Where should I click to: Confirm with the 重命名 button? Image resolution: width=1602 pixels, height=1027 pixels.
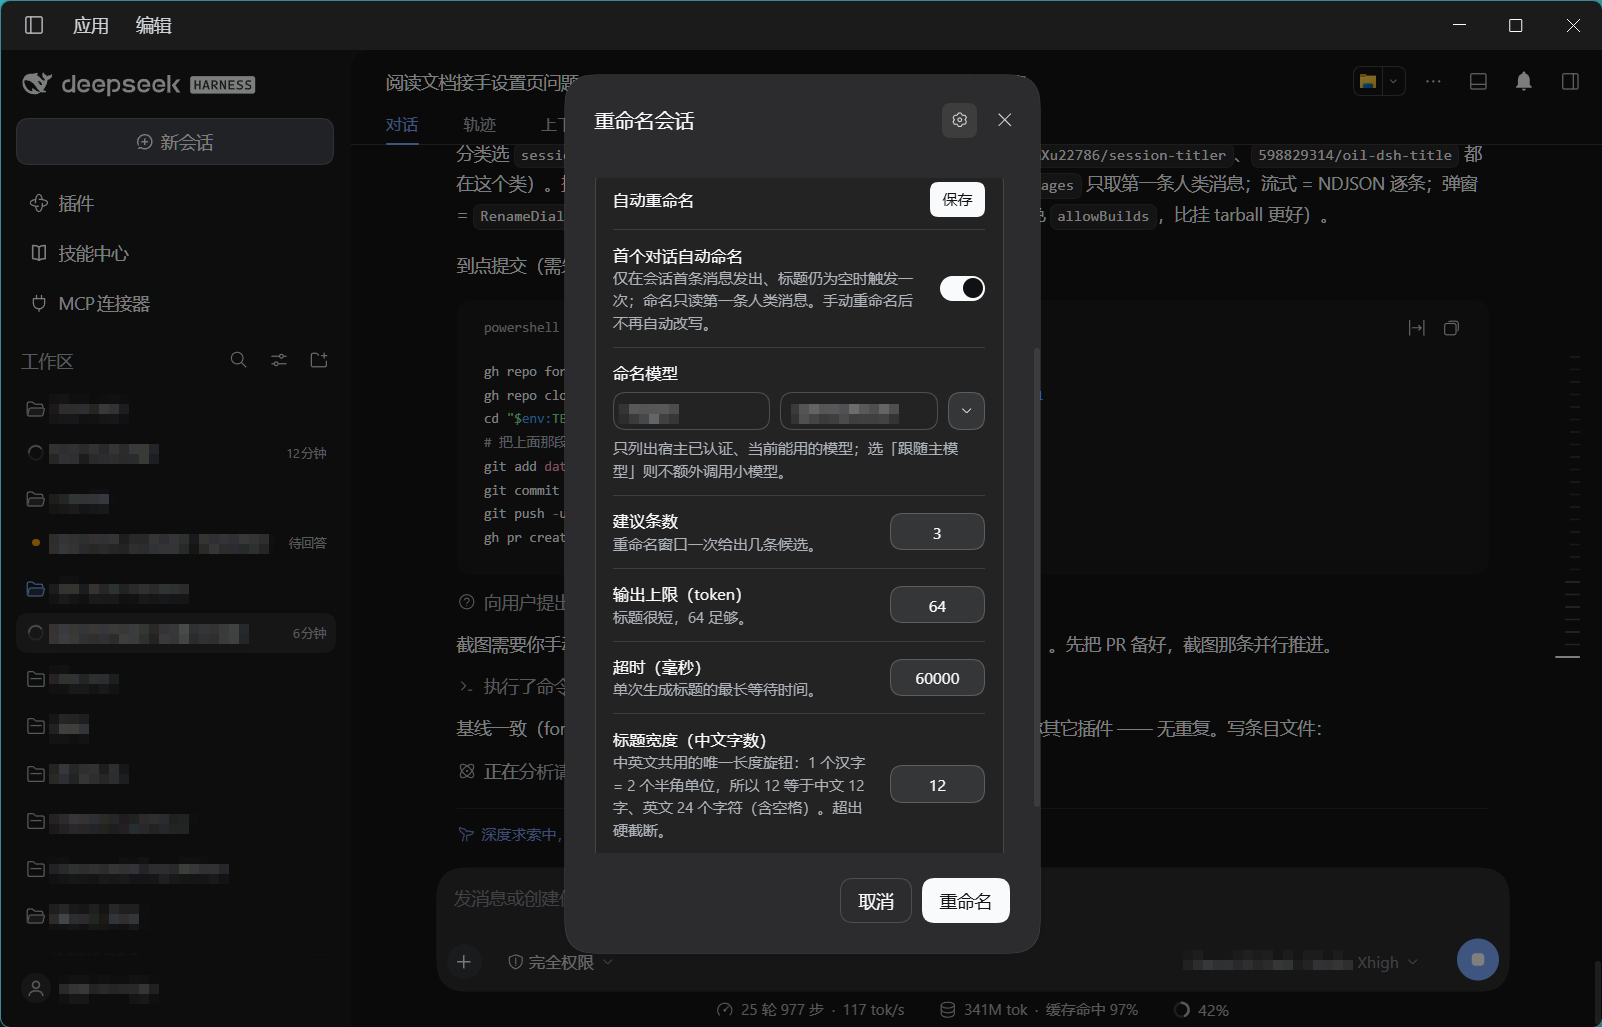coord(965,901)
